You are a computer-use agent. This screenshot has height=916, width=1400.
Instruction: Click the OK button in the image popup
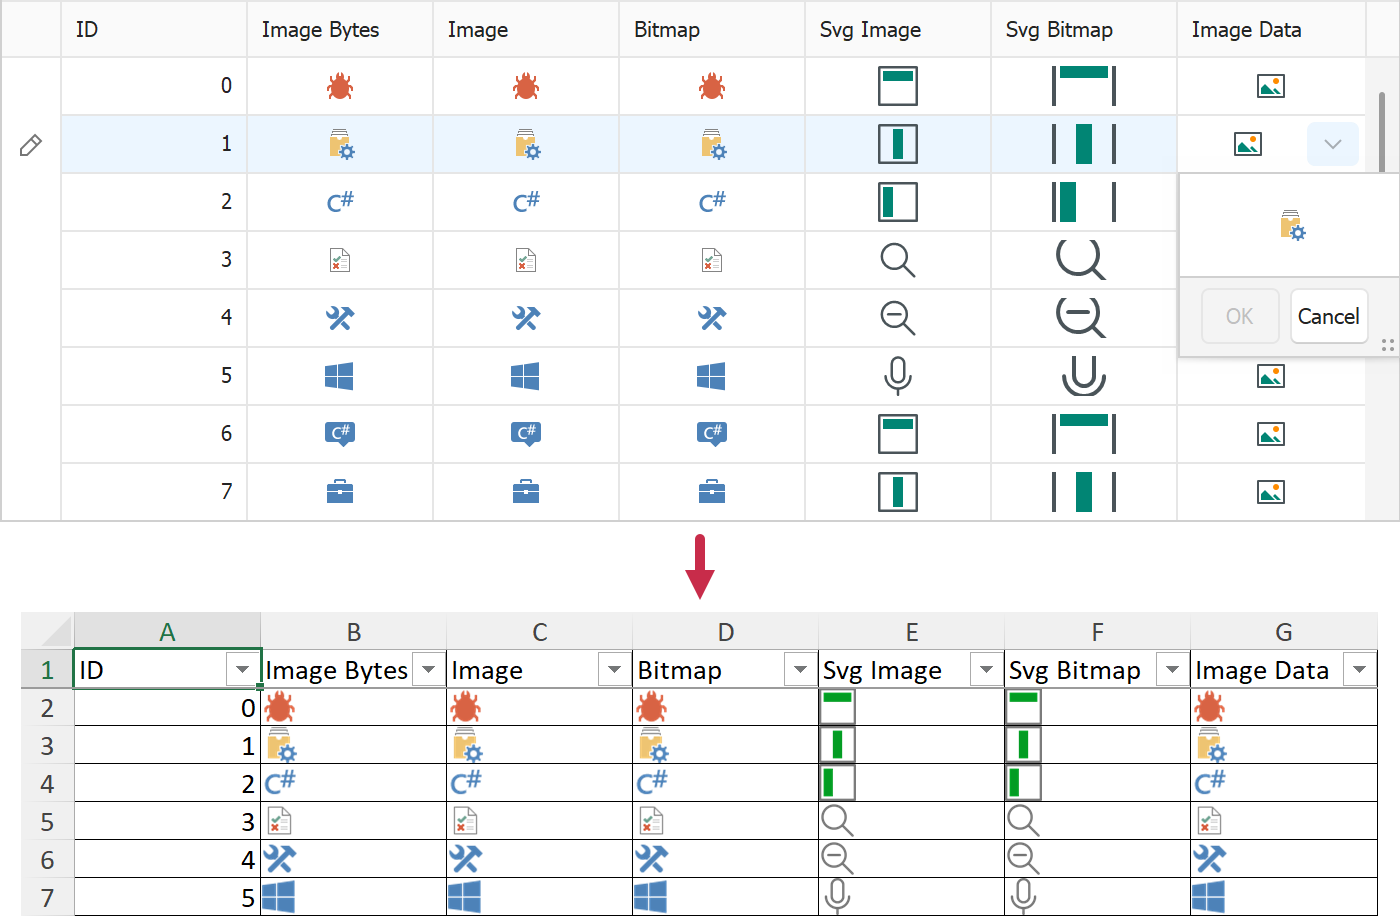1239,316
